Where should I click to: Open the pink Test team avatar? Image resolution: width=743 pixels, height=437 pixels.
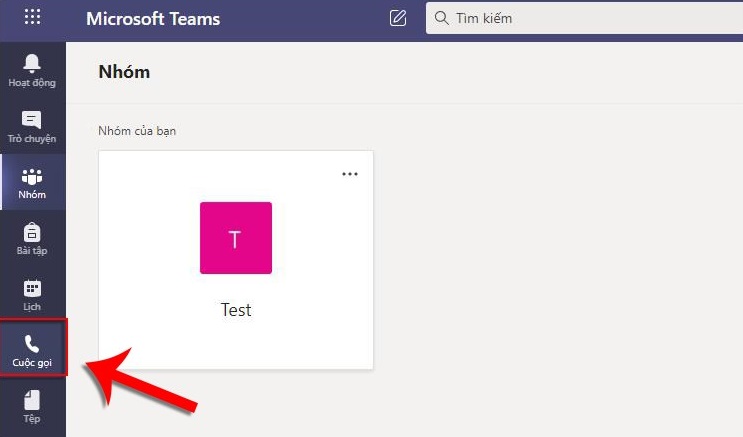(x=236, y=238)
